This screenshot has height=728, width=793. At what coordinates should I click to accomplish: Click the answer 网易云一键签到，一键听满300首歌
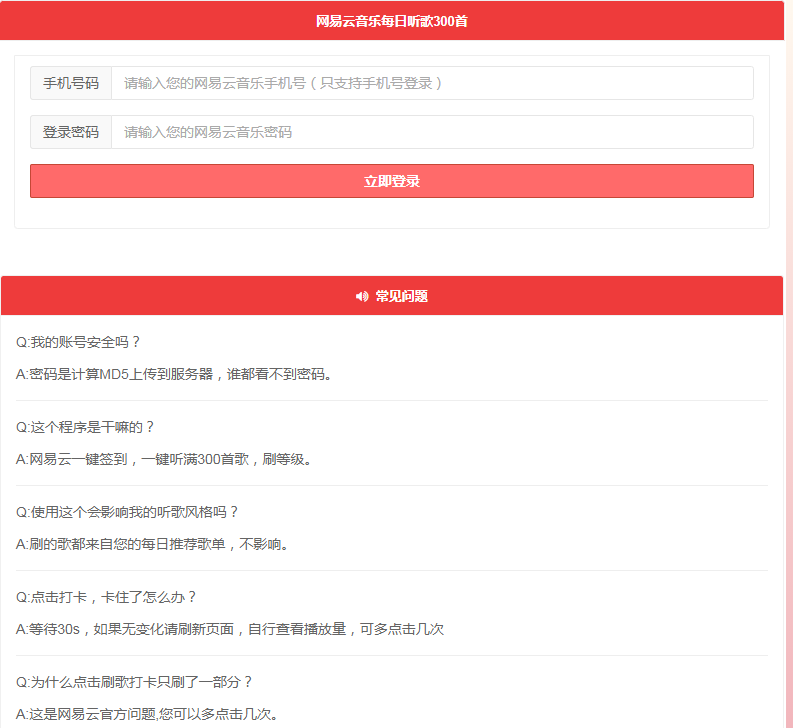(x=164, y=459)
